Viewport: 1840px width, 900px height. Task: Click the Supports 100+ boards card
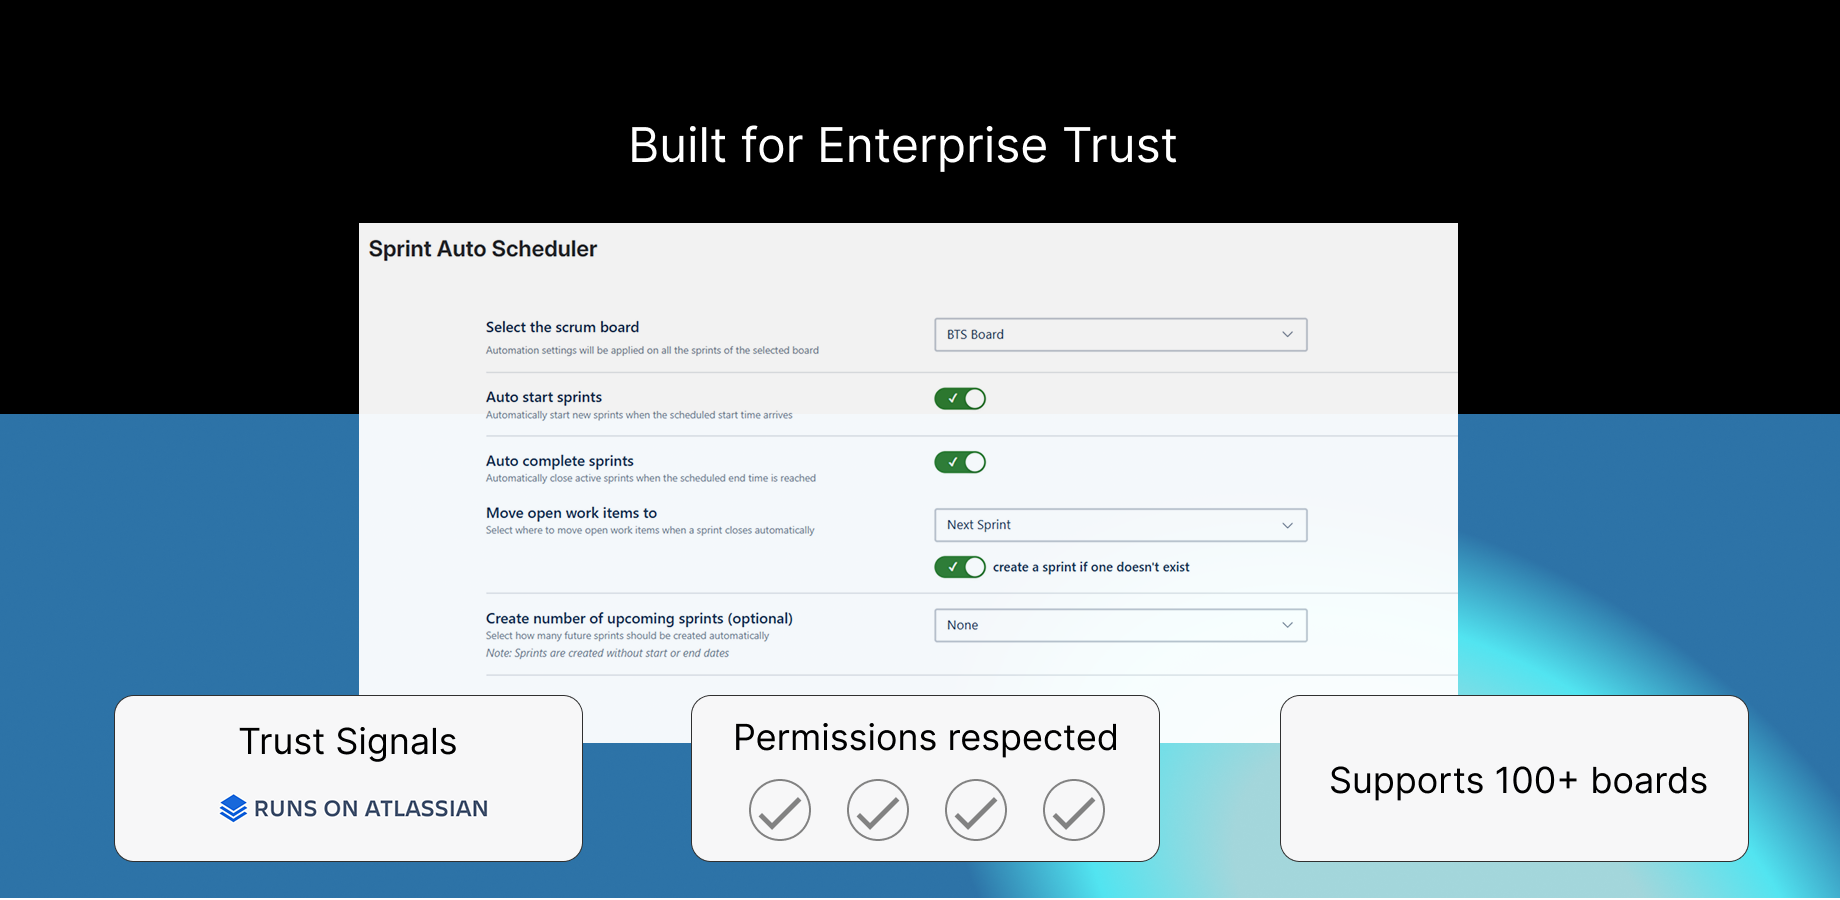coord(1516,780)
